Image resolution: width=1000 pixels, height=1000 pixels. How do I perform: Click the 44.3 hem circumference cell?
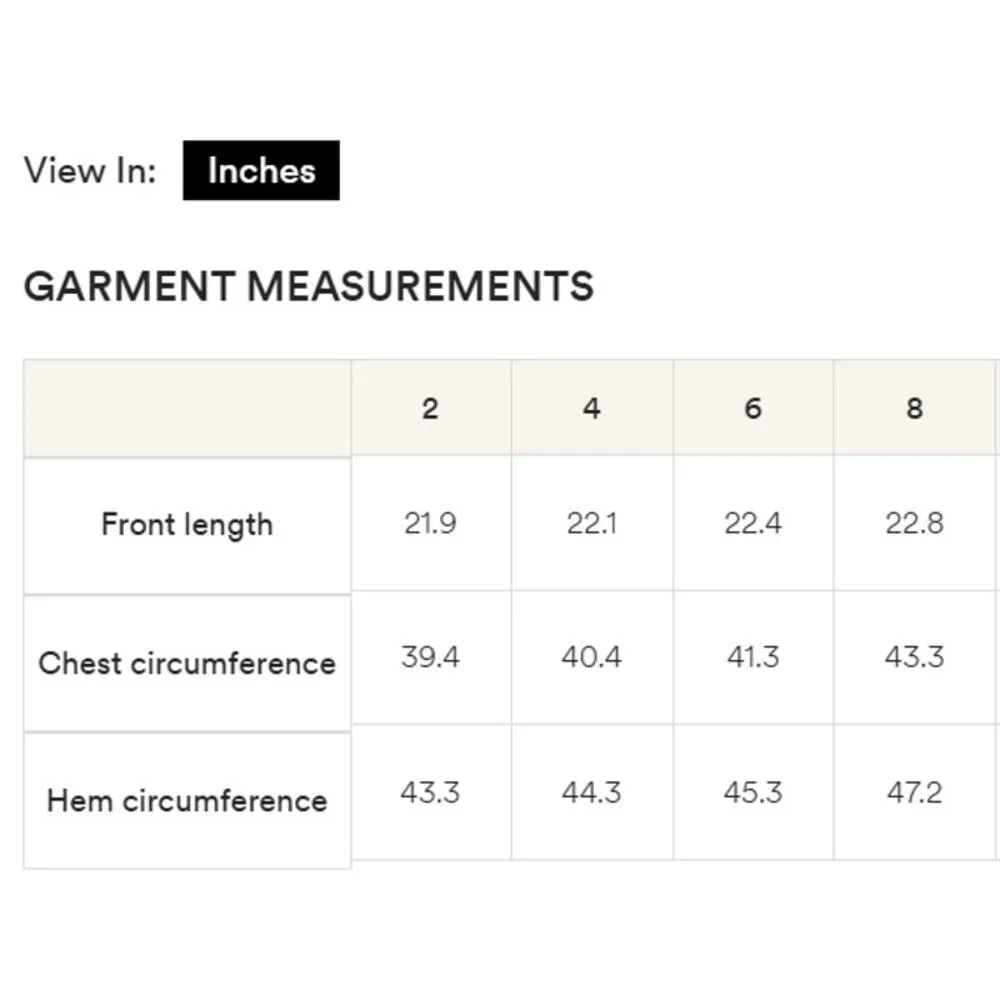coord(592,793)
